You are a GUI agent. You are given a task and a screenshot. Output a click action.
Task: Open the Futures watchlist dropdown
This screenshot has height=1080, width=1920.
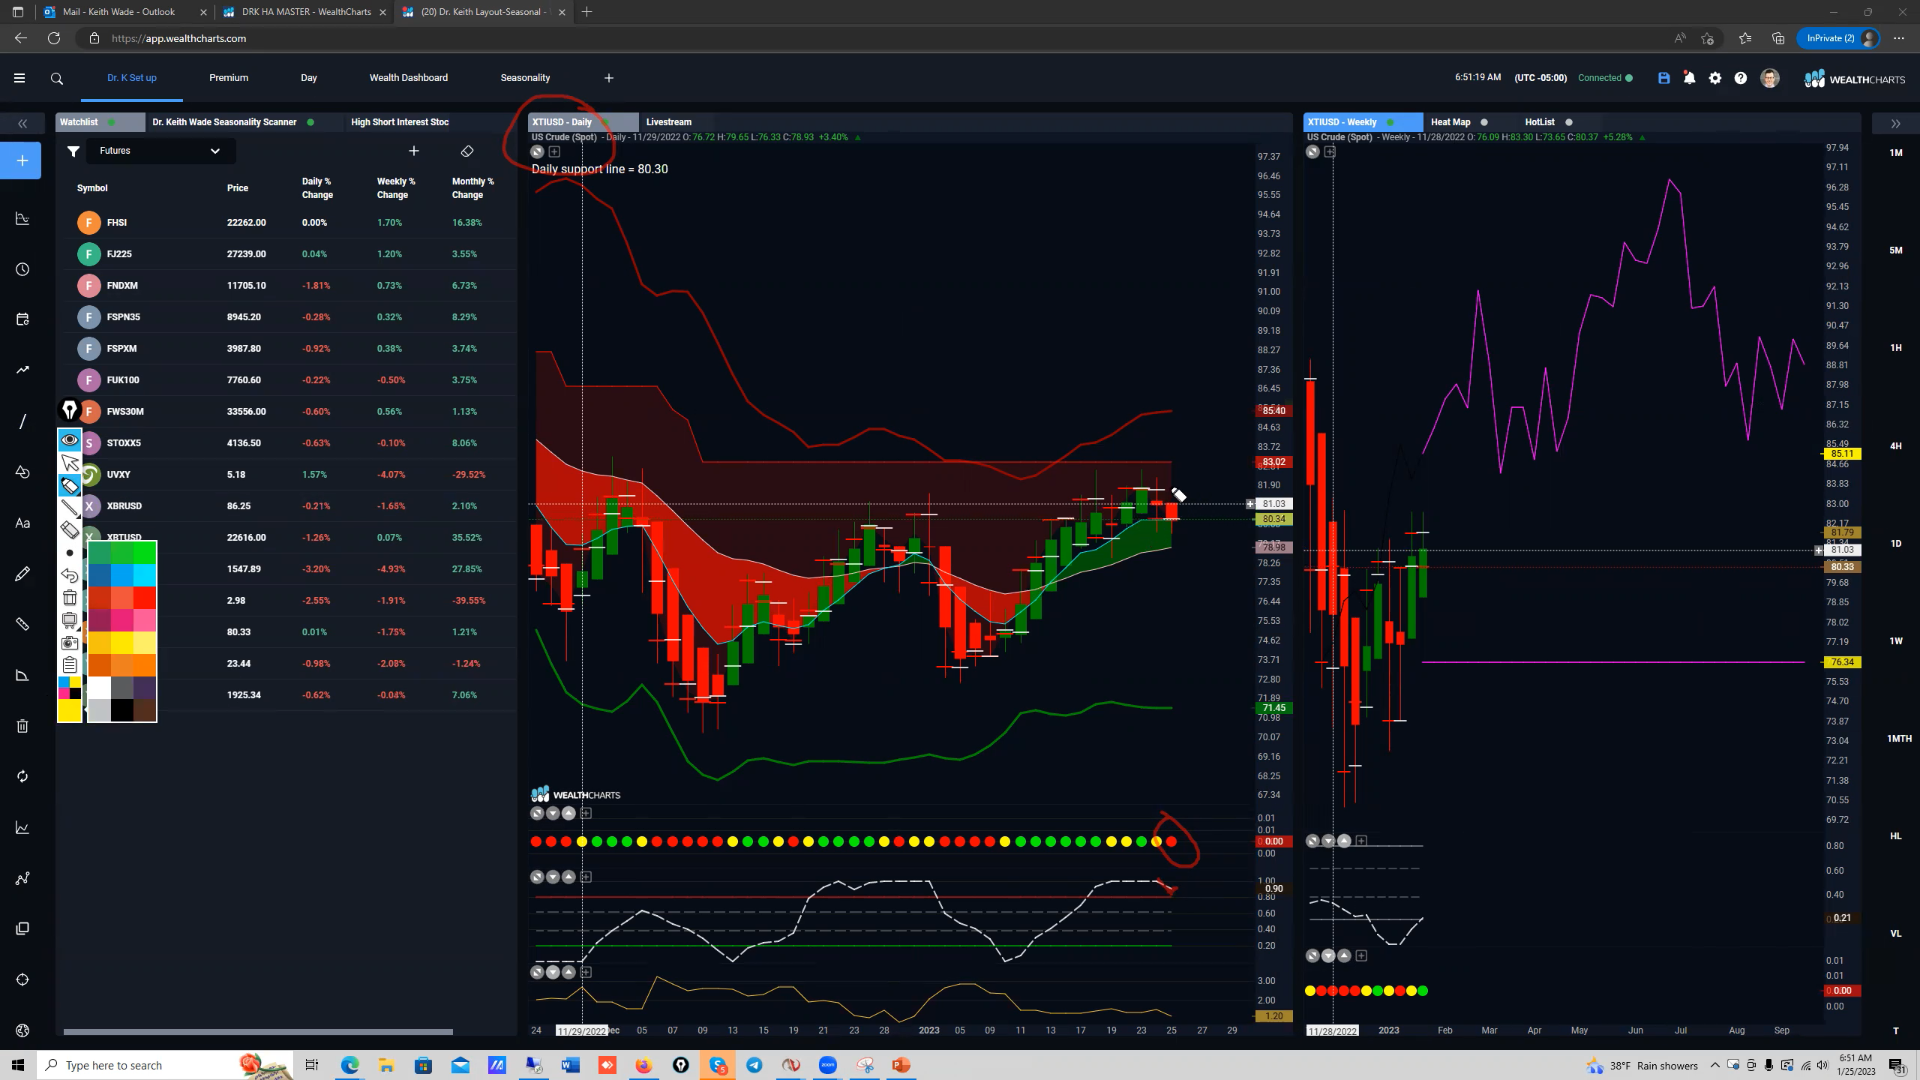click(159, 151)
